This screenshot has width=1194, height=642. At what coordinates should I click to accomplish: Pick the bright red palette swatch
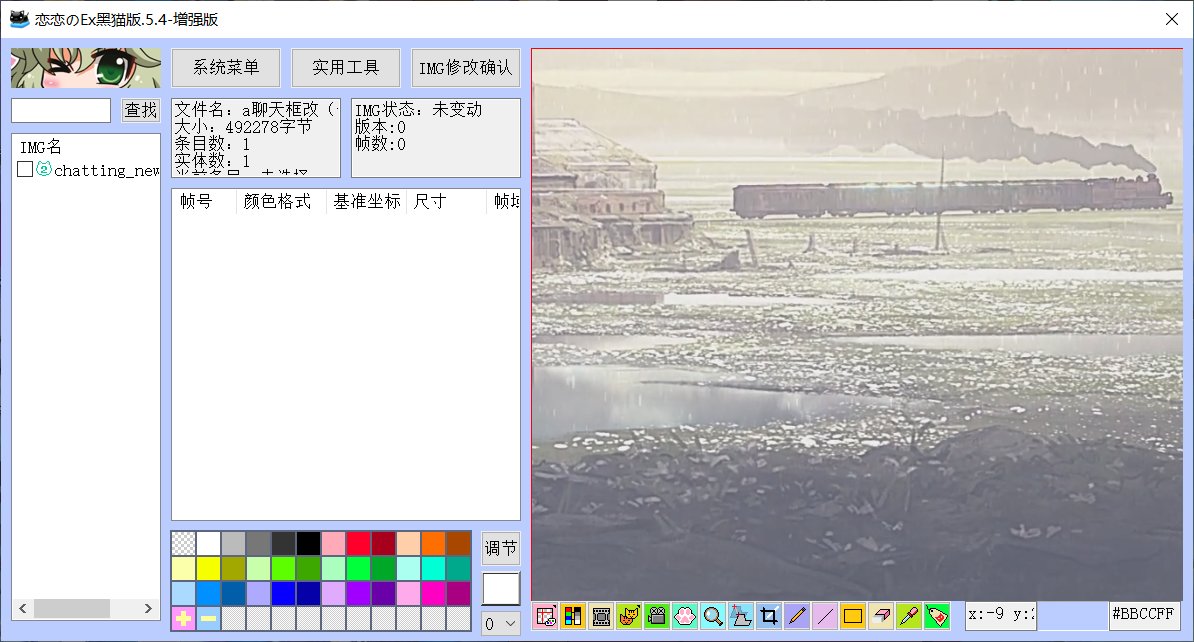[x=358, y=543]
